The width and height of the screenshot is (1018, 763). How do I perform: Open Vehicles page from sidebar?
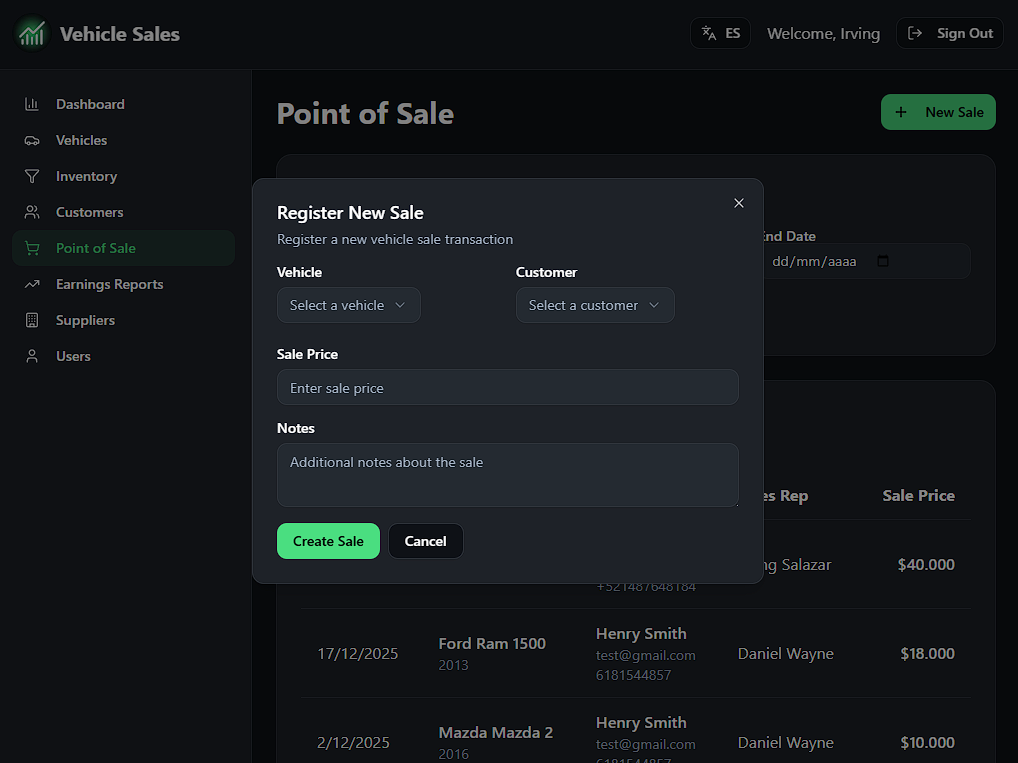123,140
